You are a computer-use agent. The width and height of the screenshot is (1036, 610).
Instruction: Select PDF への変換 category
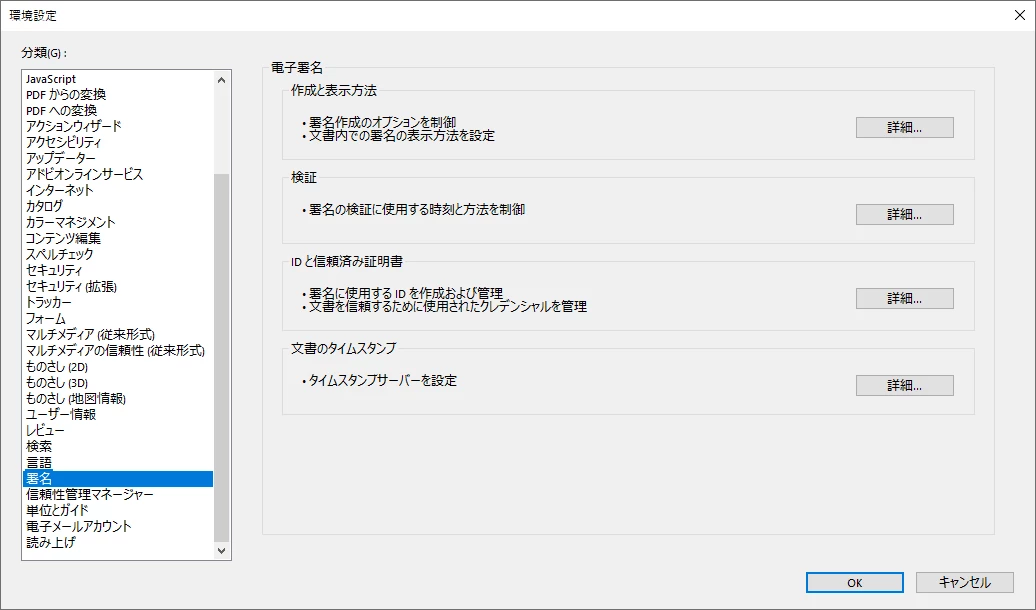coord(118,110)
